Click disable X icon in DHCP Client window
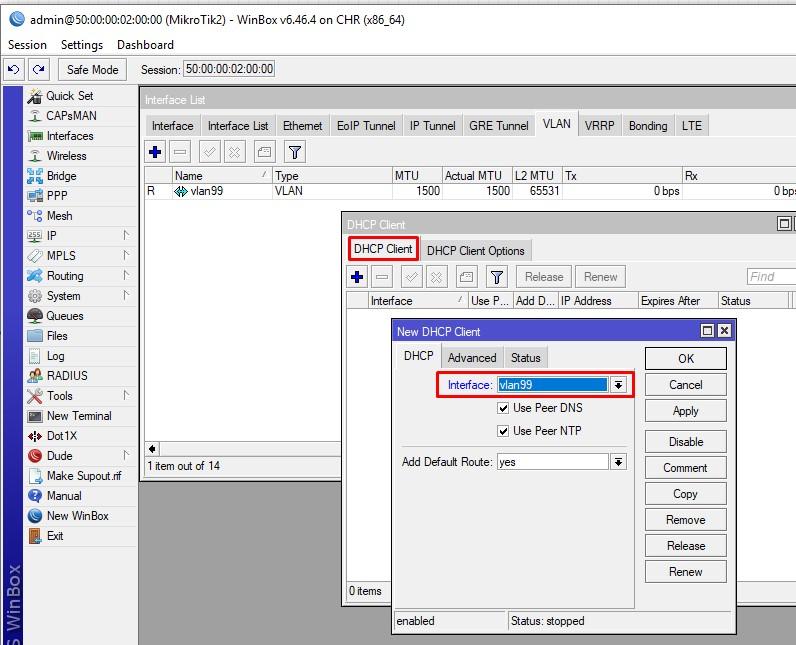This screenshot has height=645, width=796. click(437, 277)
